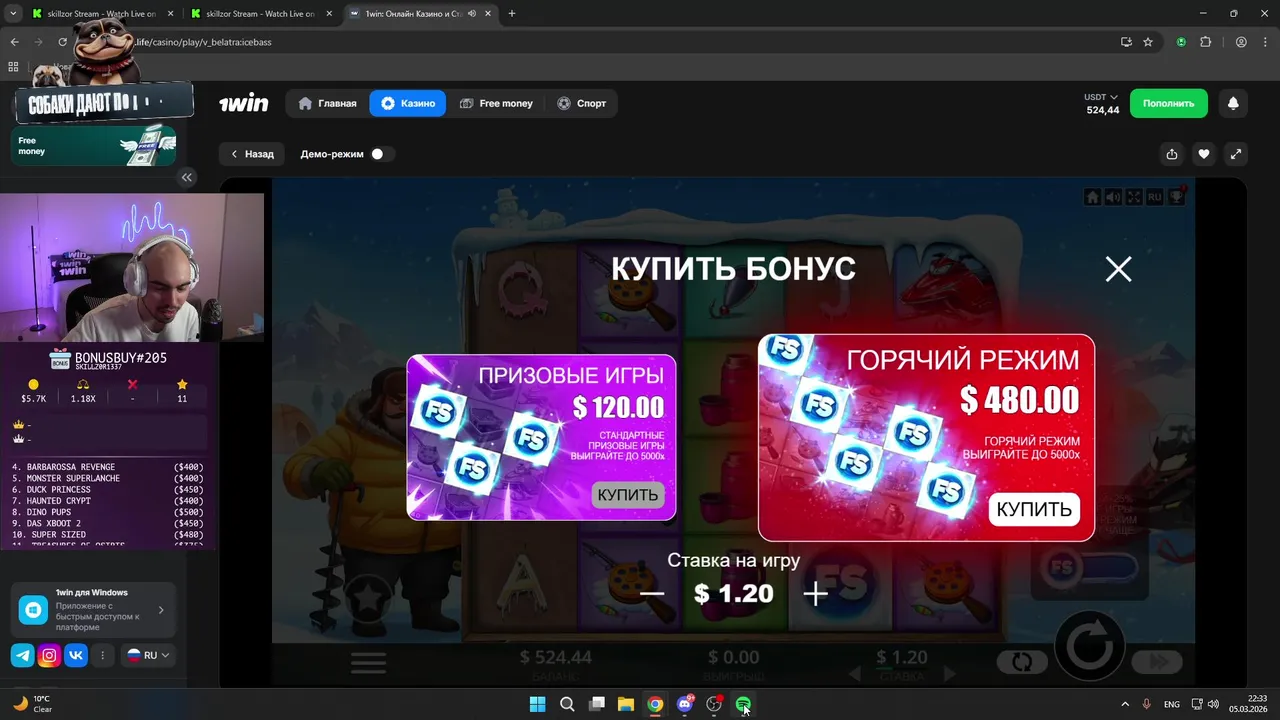The height and width of the screenshot is (720, 1280).
Task: Open the Главная tab
Action: [x=327, y=103]
